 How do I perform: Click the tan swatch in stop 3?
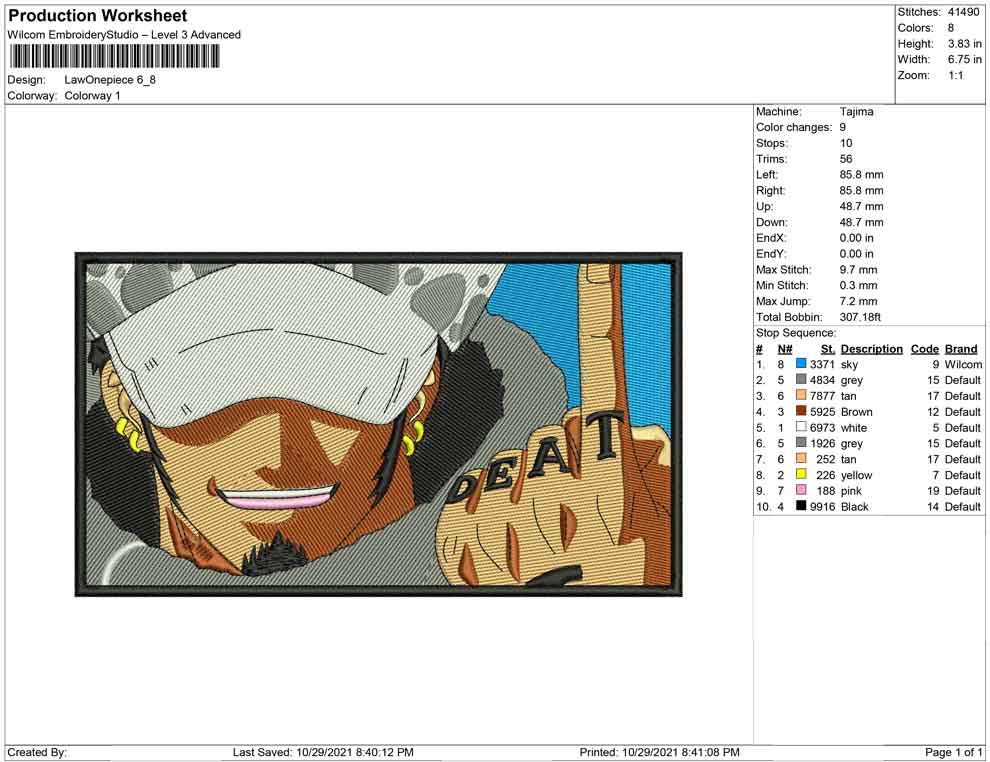801,395
